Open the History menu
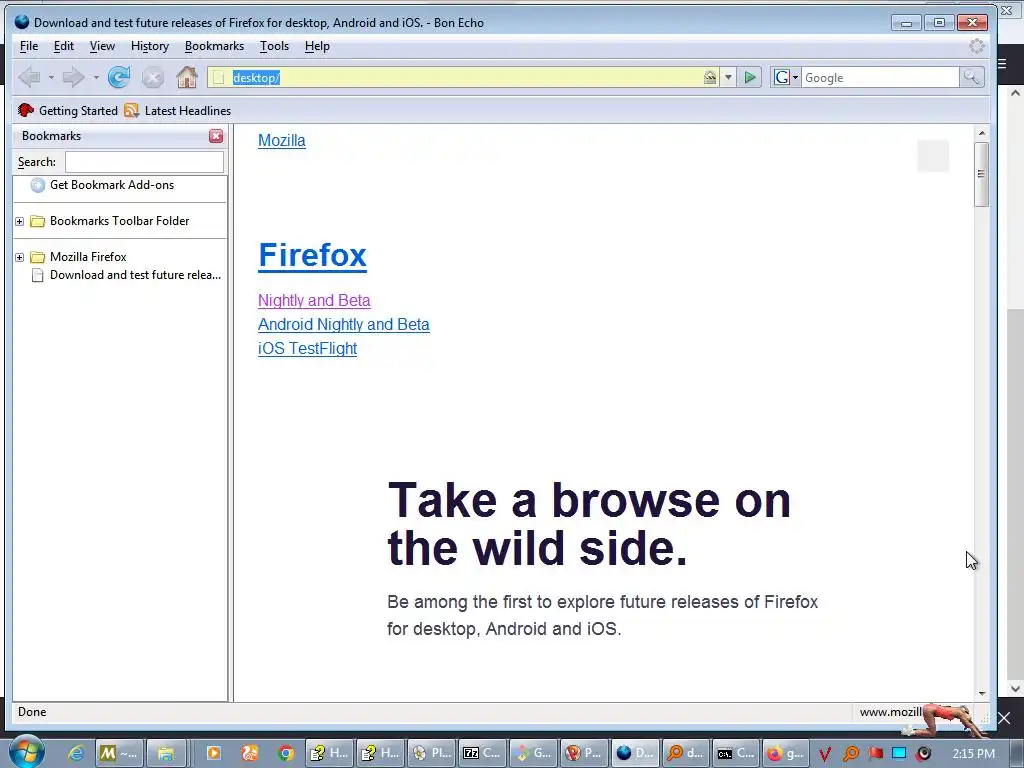 click(x=150, y=46)
